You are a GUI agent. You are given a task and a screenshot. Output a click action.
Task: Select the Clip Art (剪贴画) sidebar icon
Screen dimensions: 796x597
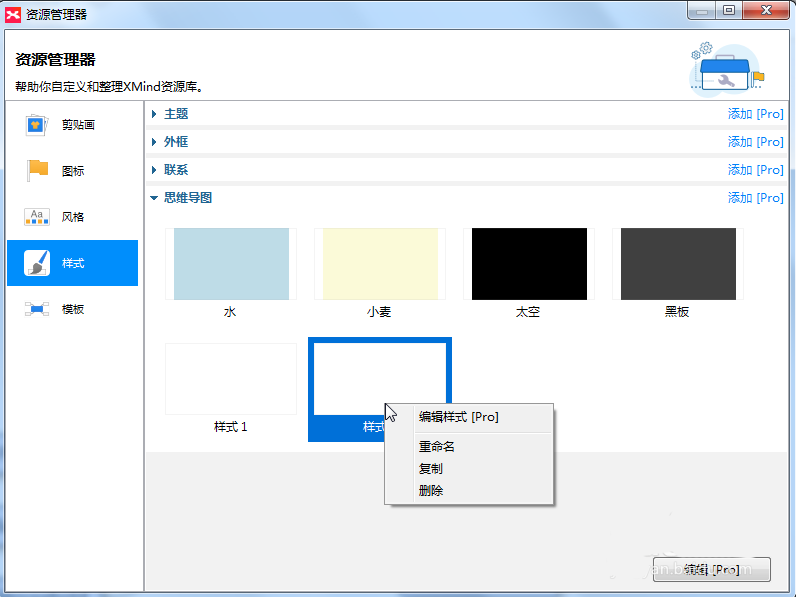click(x=37, y=125)
